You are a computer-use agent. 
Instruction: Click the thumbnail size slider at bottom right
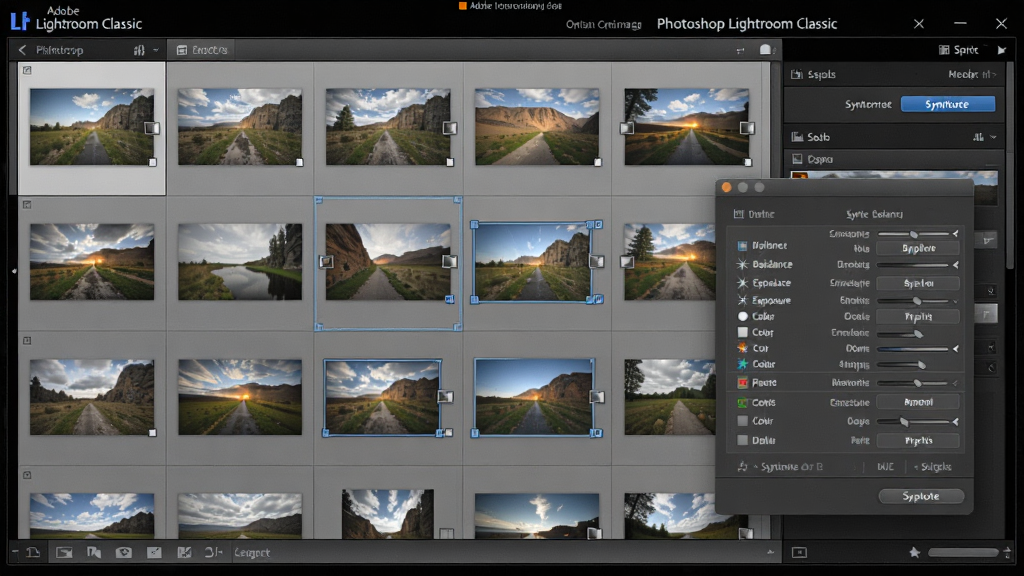tap(963, 552)
